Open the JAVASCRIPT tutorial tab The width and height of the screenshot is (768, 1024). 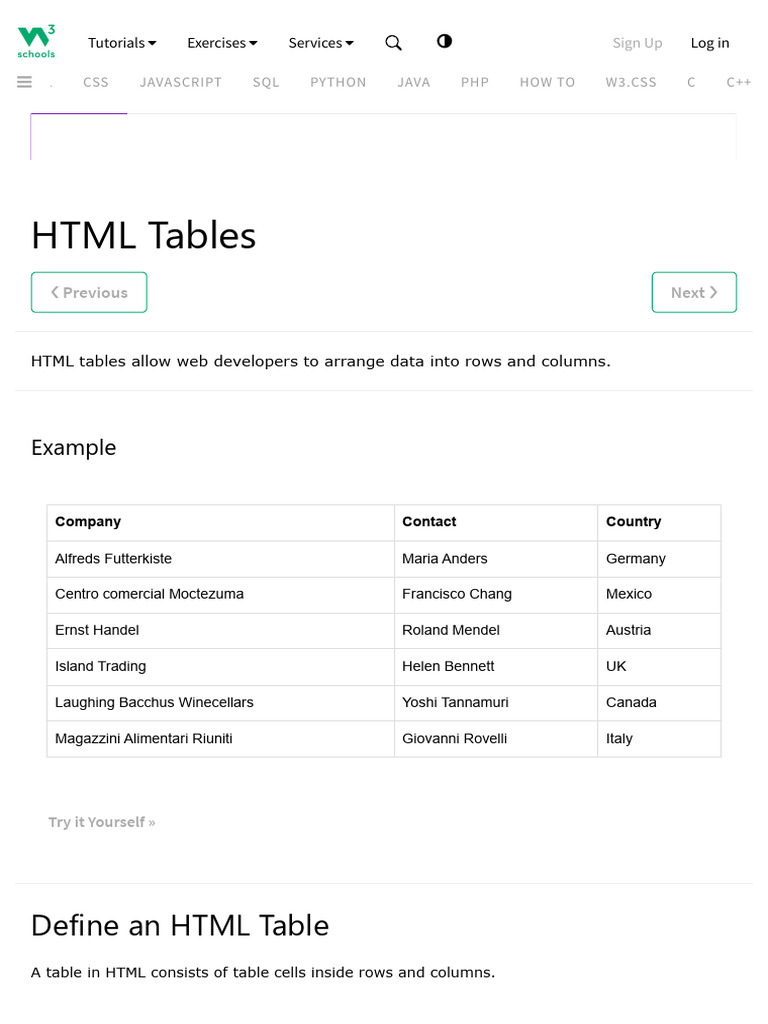(x=181, y=82)
